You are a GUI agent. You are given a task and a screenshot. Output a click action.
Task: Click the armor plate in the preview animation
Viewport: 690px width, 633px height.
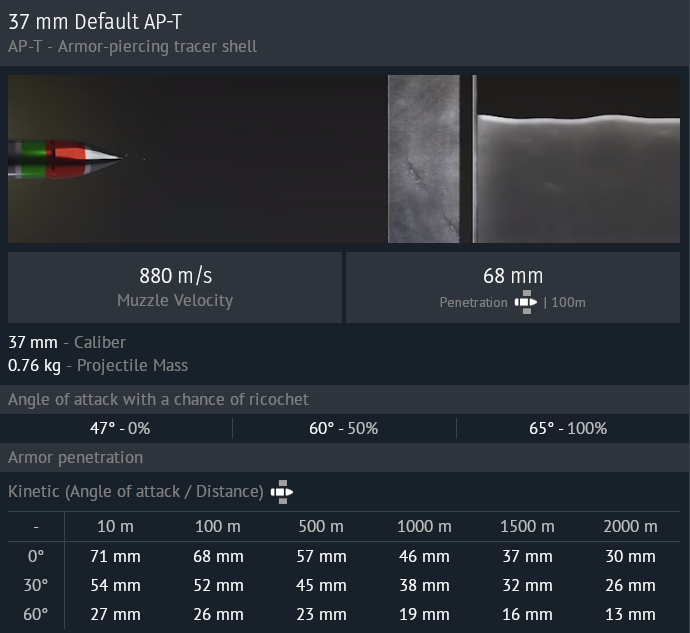pyautogui.click(x=423, y=159)
